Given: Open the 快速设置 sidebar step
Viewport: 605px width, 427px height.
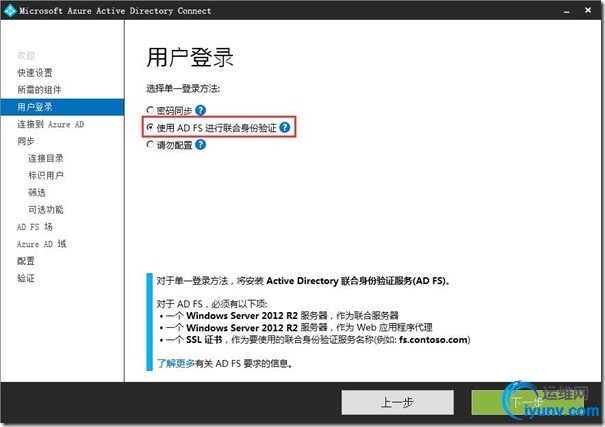Looking at the screenshot, I should 35,73.
